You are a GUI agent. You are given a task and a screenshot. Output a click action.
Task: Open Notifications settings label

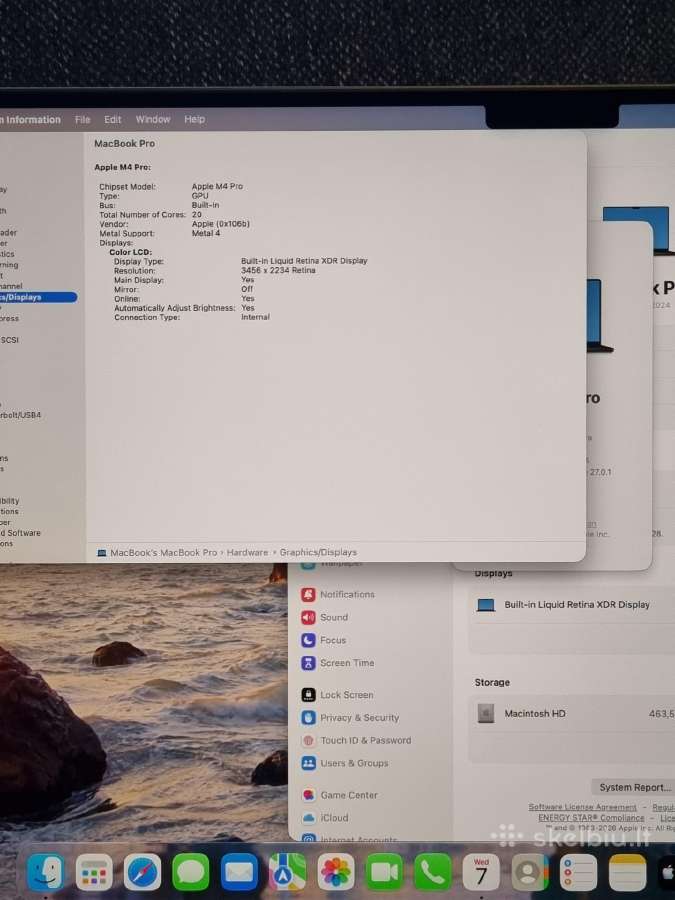(347, 595)
